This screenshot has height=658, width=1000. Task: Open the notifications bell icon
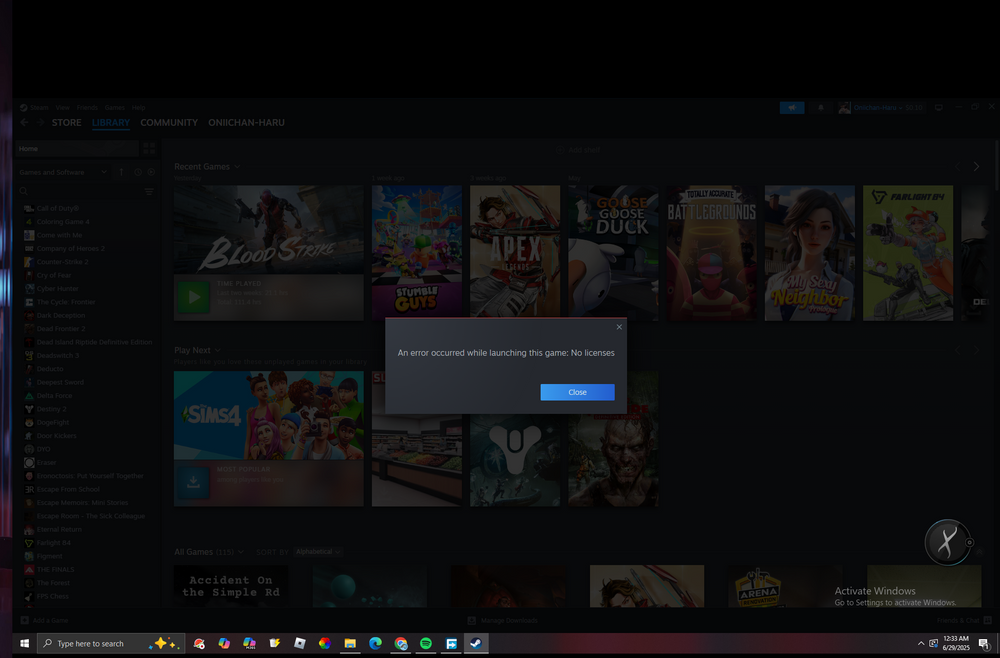coord(821,108)
